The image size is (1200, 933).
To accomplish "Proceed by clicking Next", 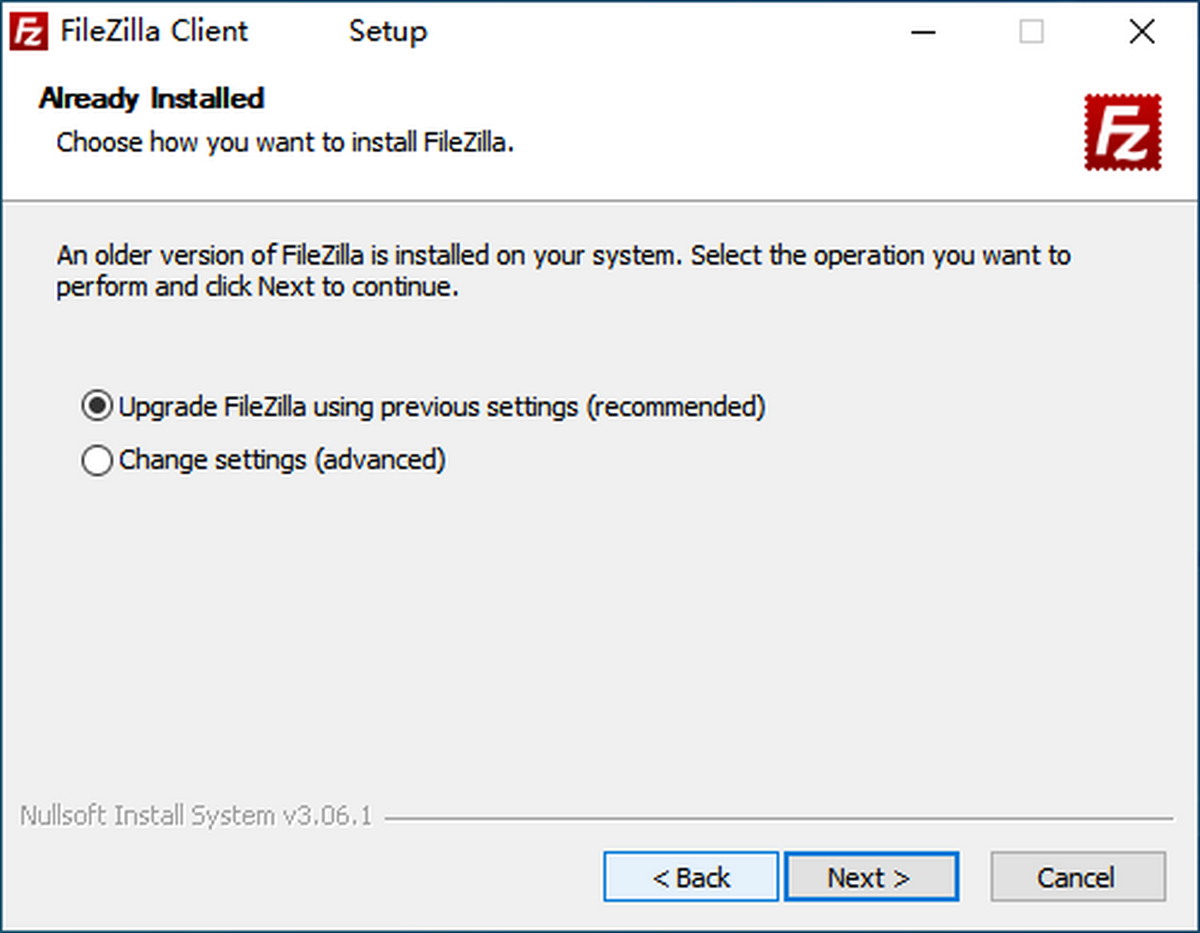I will pyautogui.click(x=871, y=876).
